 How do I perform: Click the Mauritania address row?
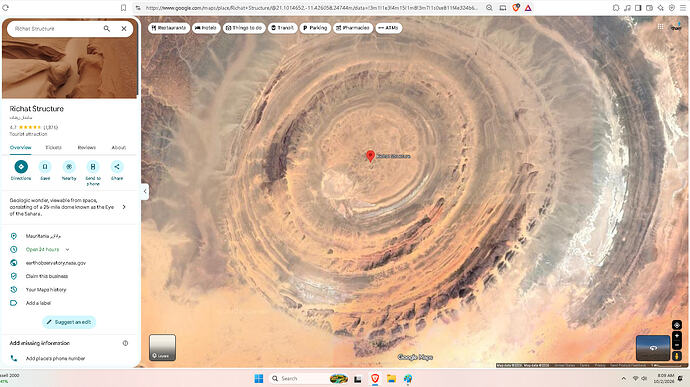[x=70, y=236]
